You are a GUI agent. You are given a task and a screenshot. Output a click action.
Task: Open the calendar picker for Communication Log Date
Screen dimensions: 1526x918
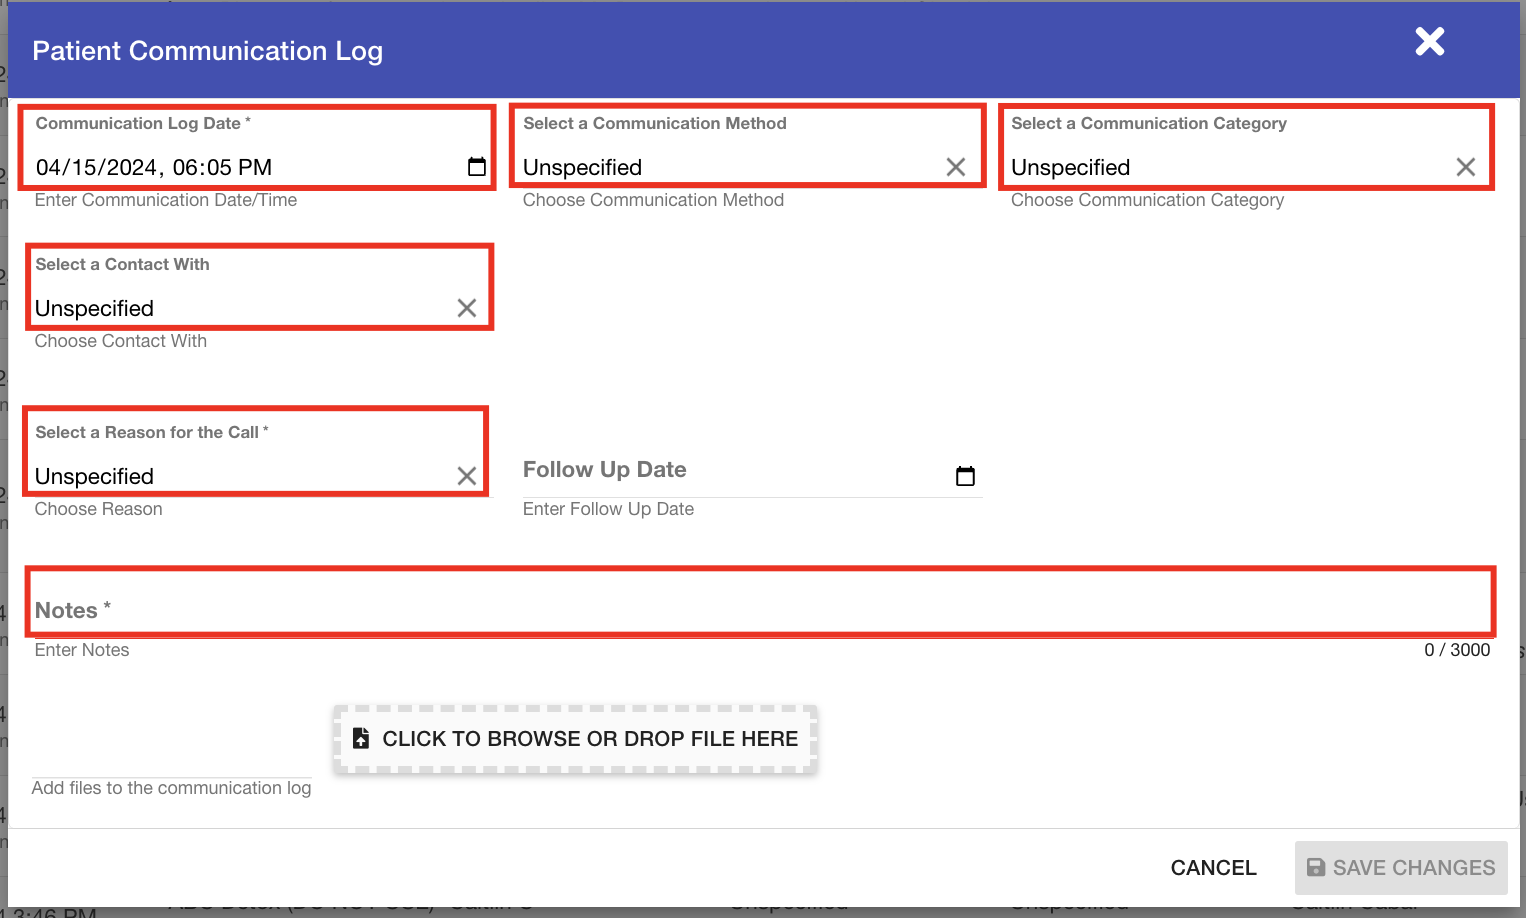pyautogui.click(x=478, y=168)
